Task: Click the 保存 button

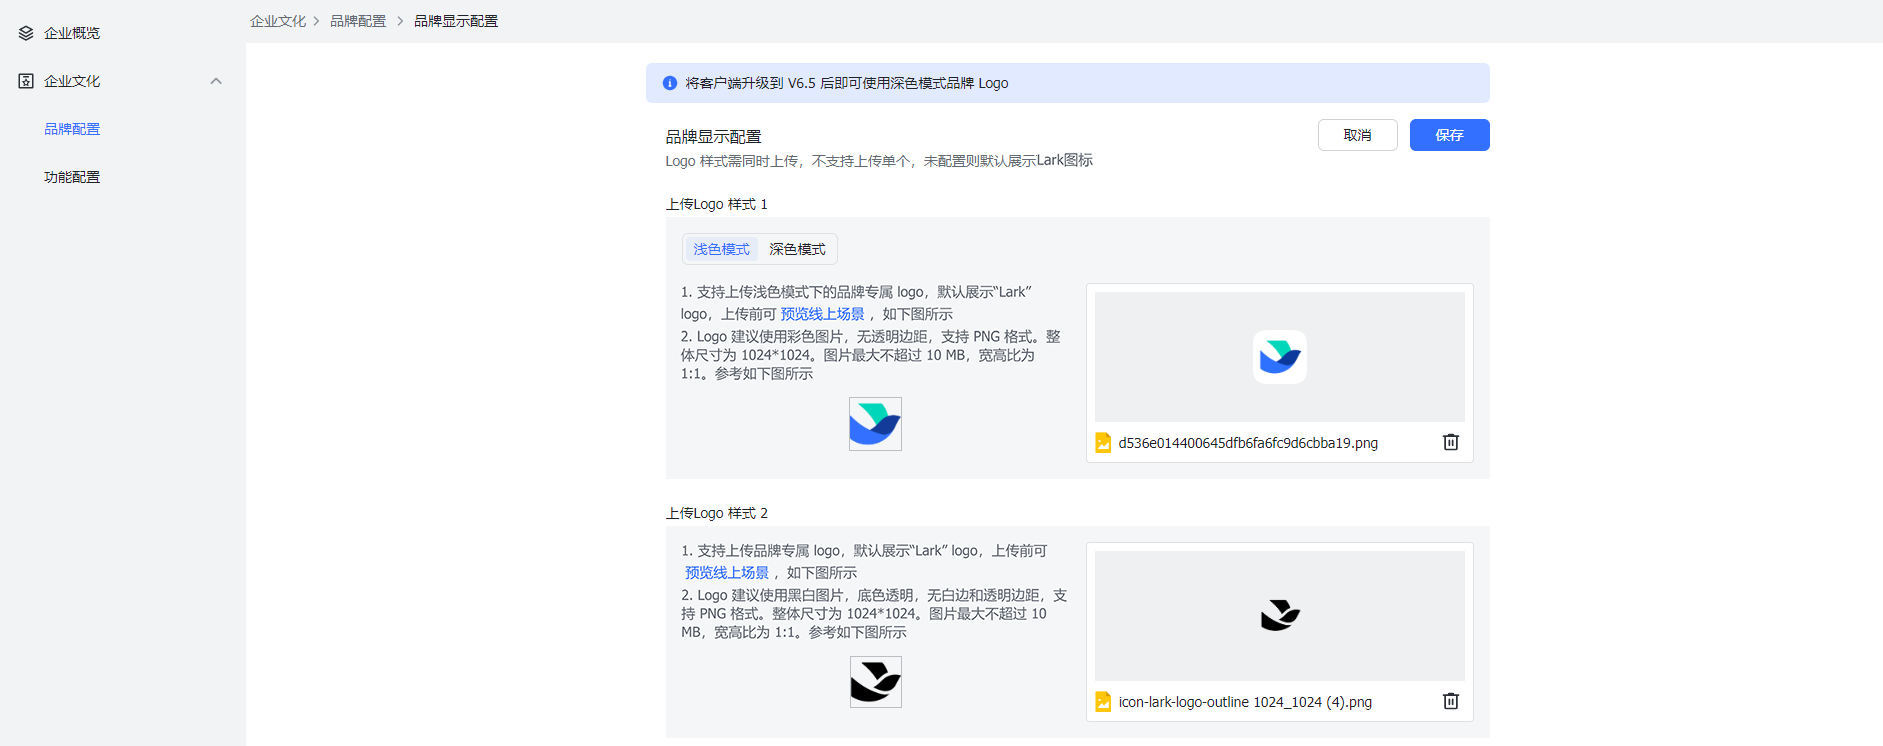Action: (x=1449, y=135)
